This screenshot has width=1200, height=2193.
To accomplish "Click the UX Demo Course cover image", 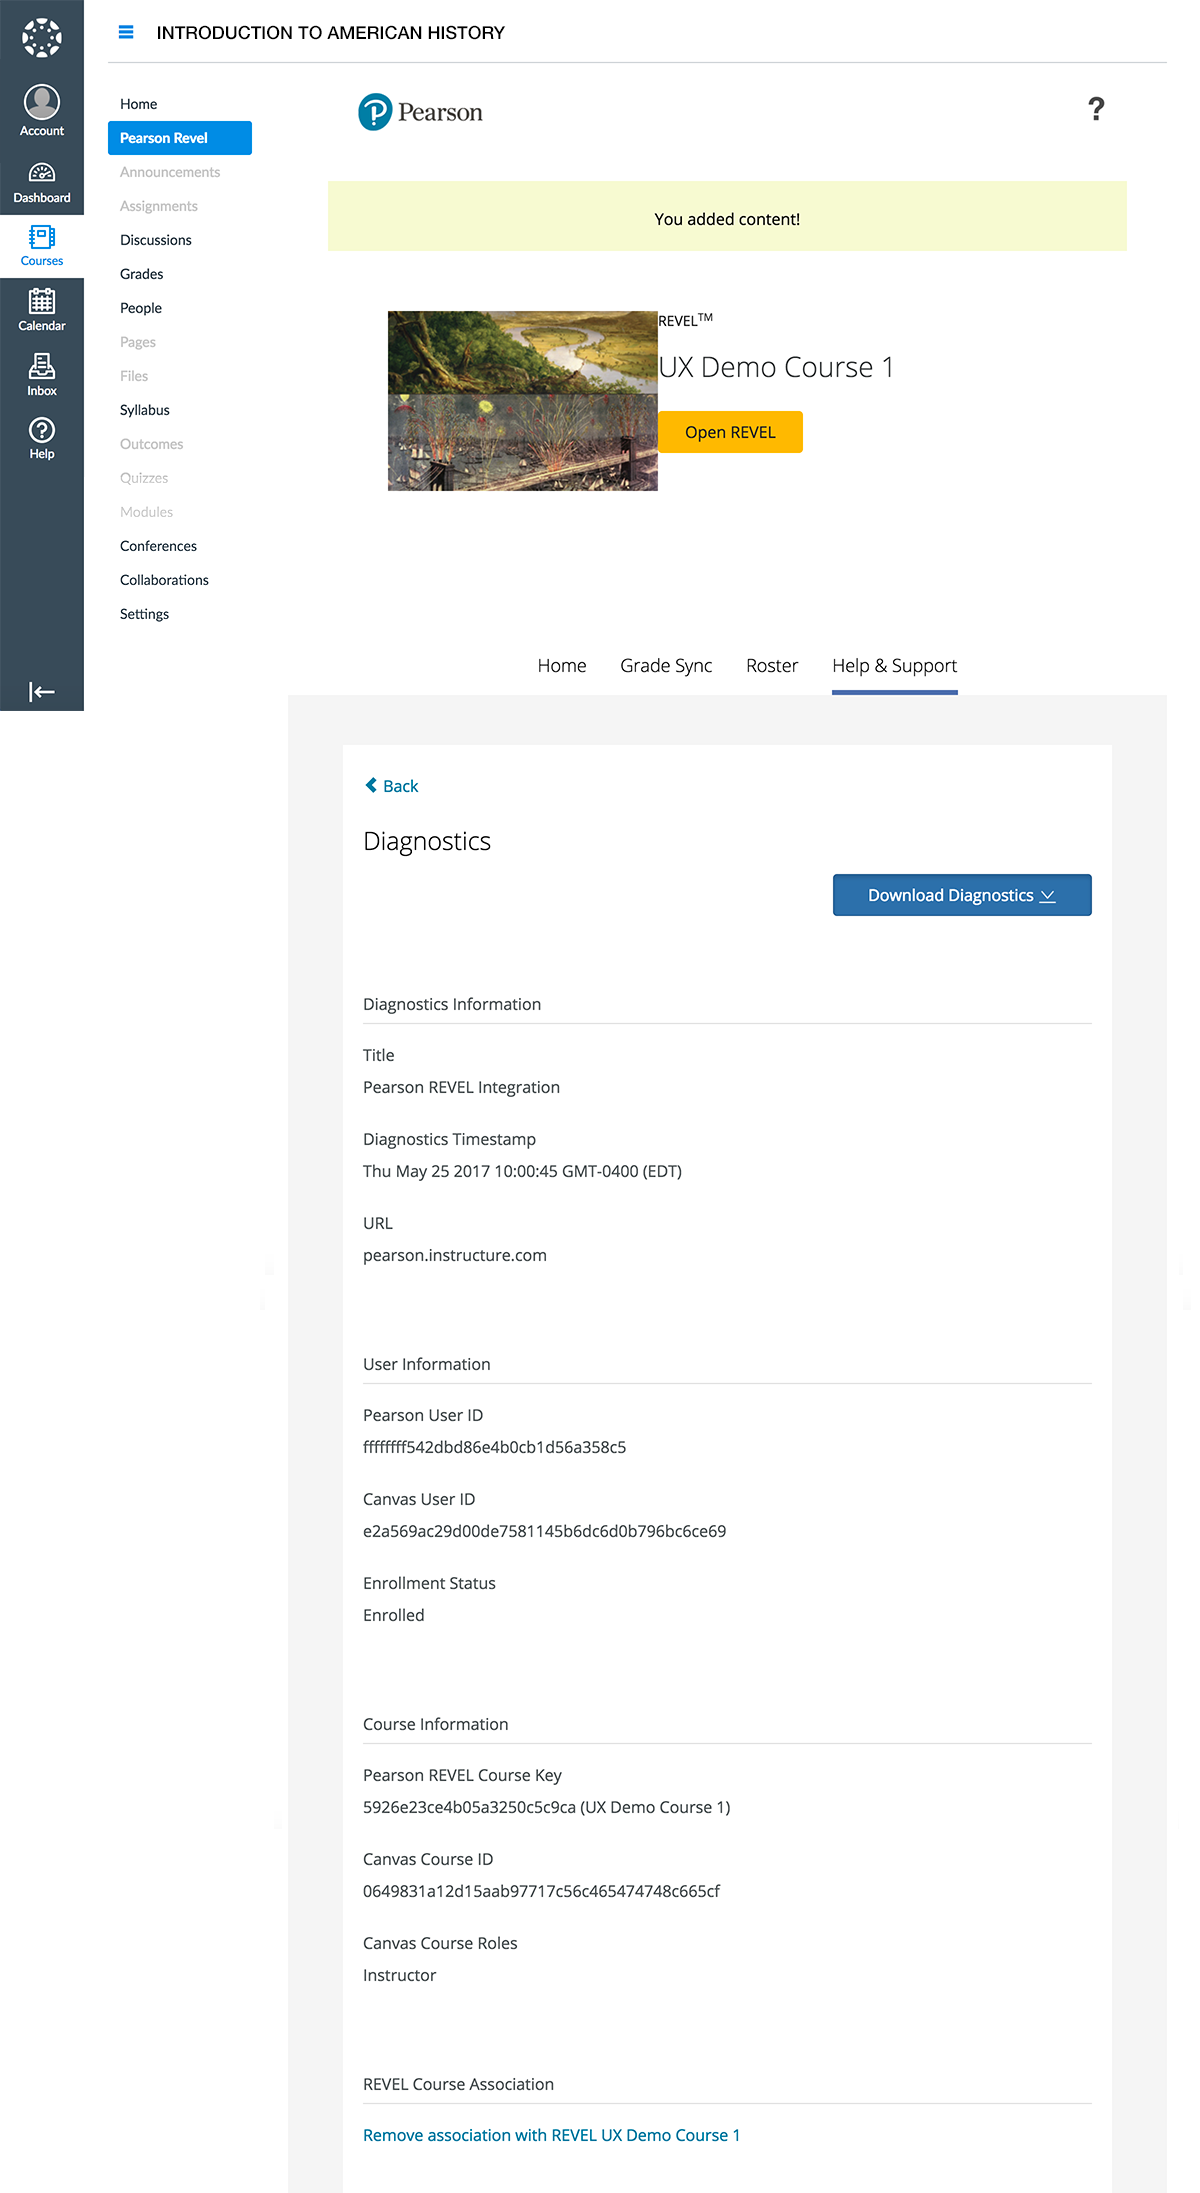I will pos(523,401).
